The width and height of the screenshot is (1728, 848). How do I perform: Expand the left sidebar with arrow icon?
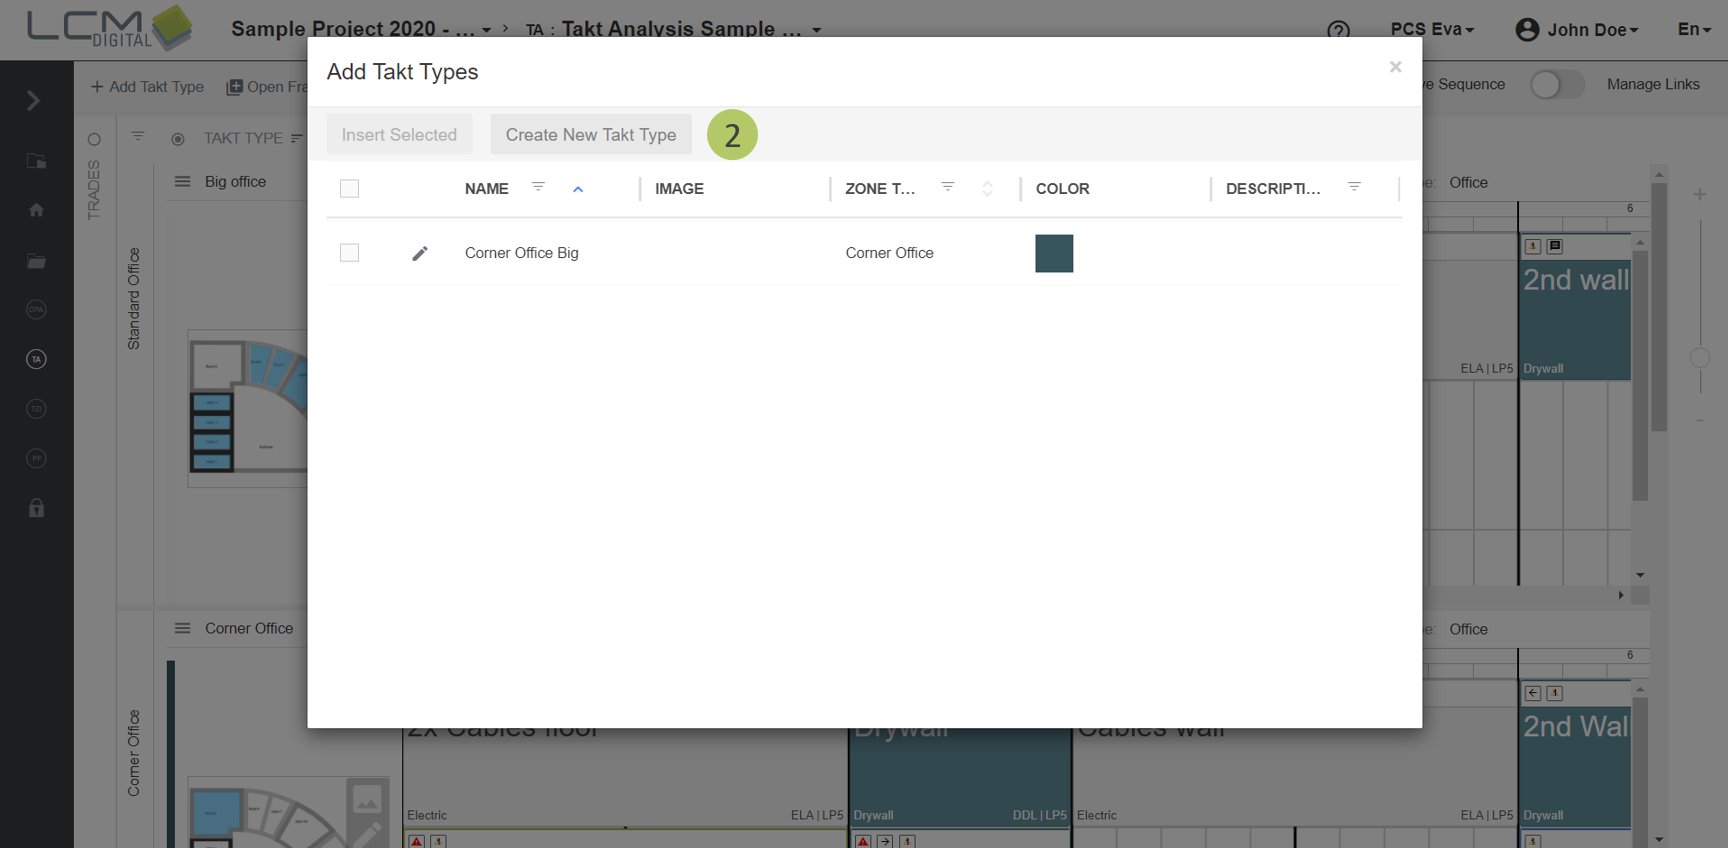33,101
